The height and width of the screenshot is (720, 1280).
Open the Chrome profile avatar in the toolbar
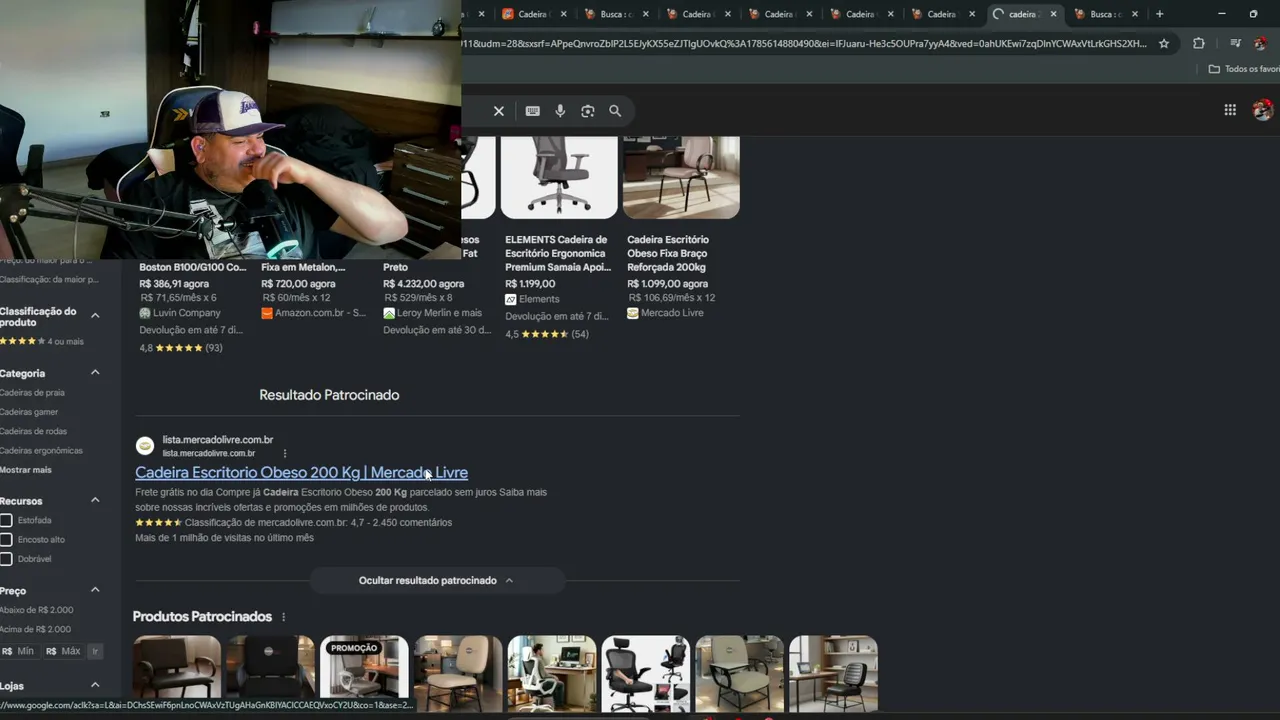click(1261, 44)
